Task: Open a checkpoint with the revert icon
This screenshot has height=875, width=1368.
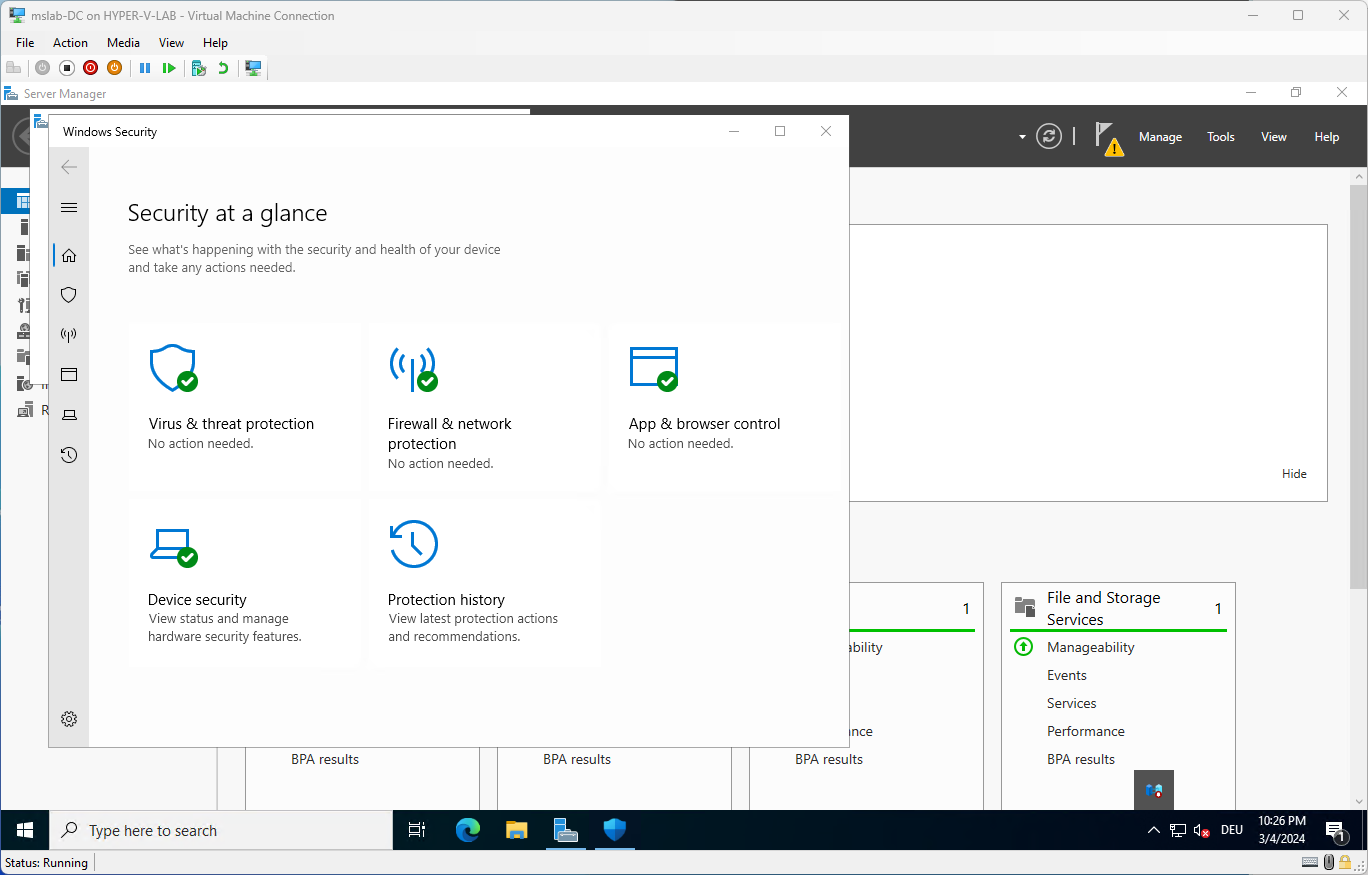Action: tap(222, 68)
